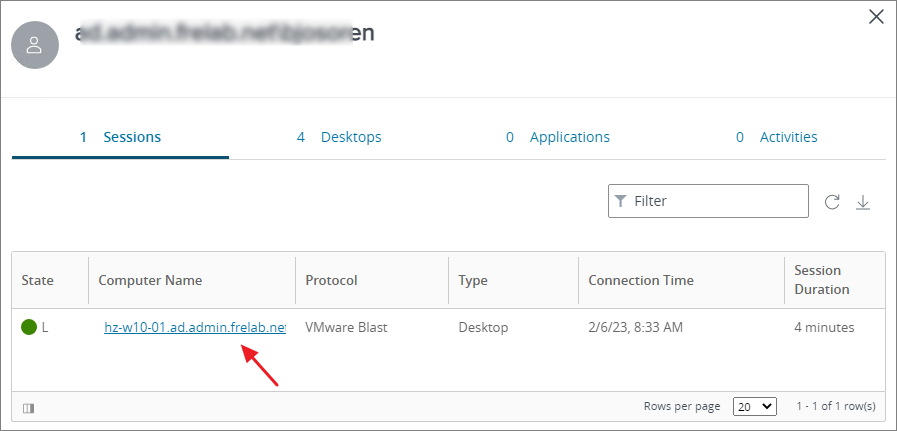
Task: Open the hz-w10-01 computer name link
Action: pos(195,327)
